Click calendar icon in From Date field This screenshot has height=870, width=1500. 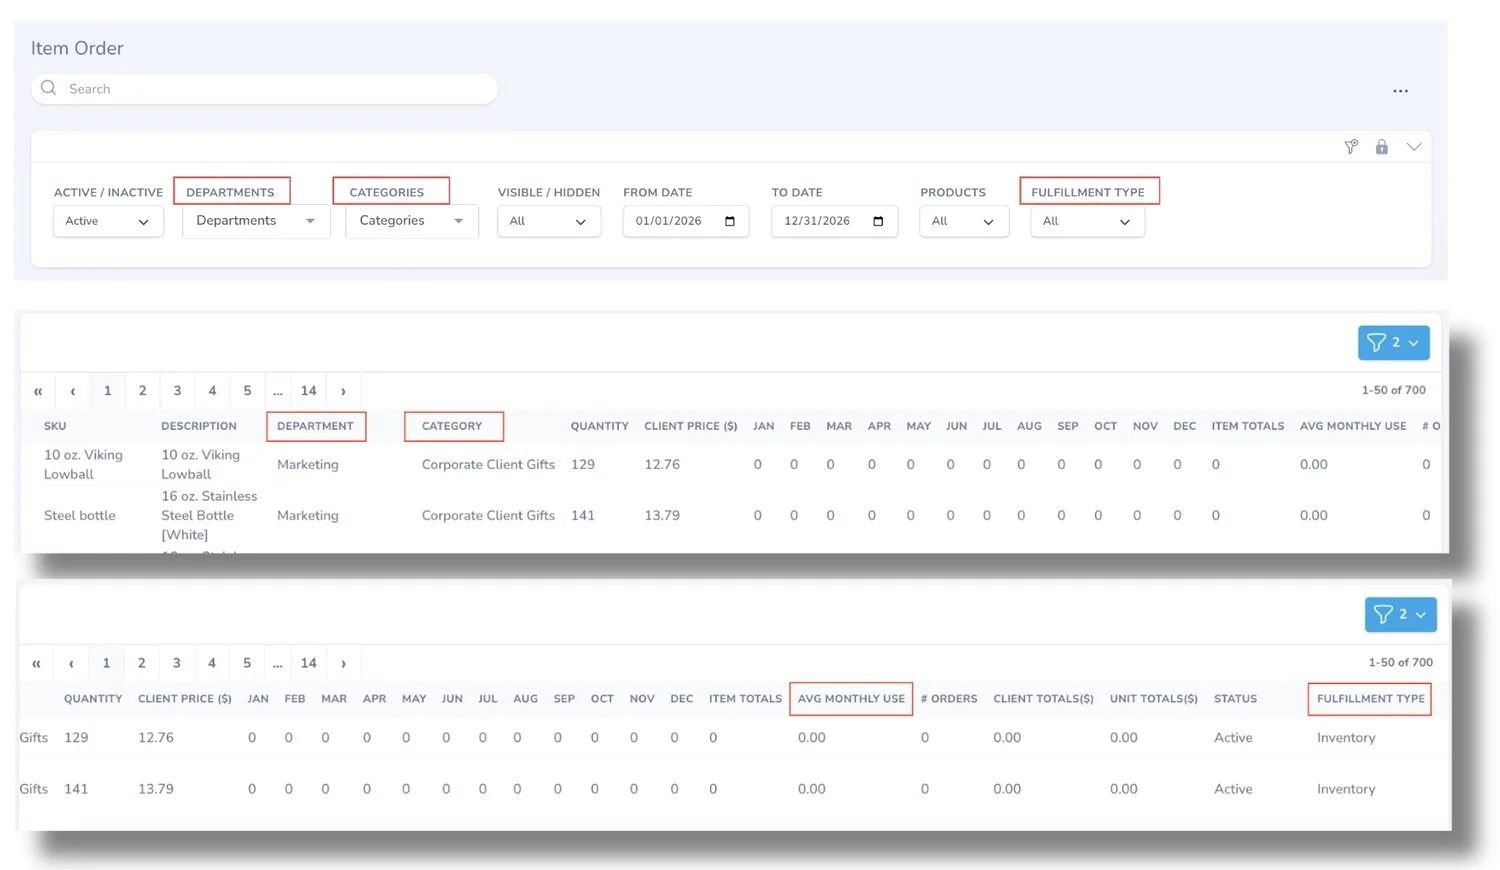pos(730,221)
